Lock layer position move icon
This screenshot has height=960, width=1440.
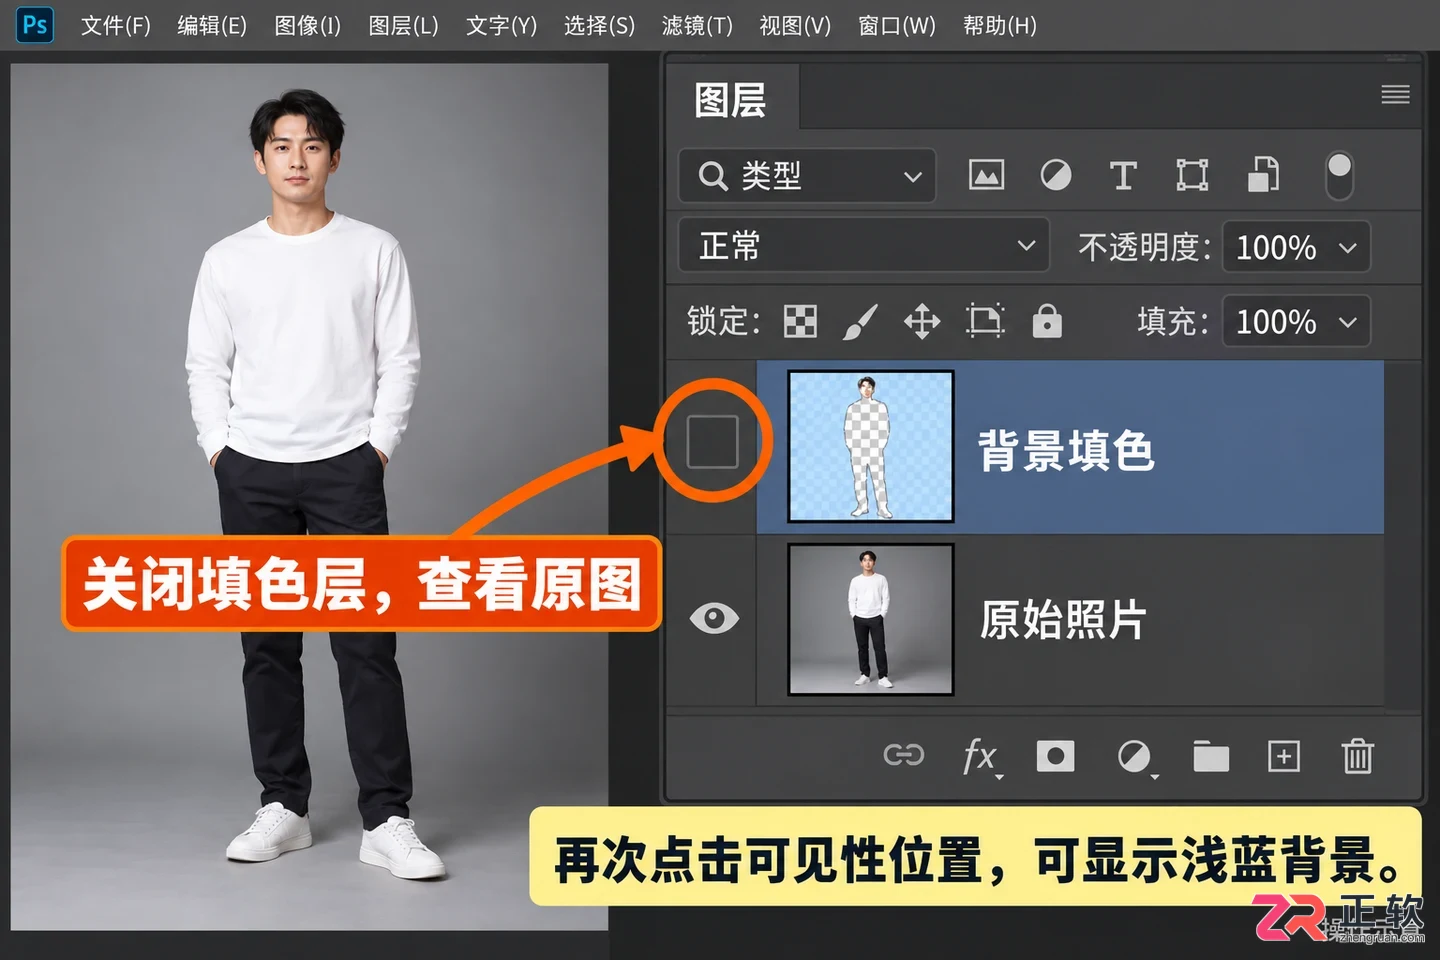(922, 322)
